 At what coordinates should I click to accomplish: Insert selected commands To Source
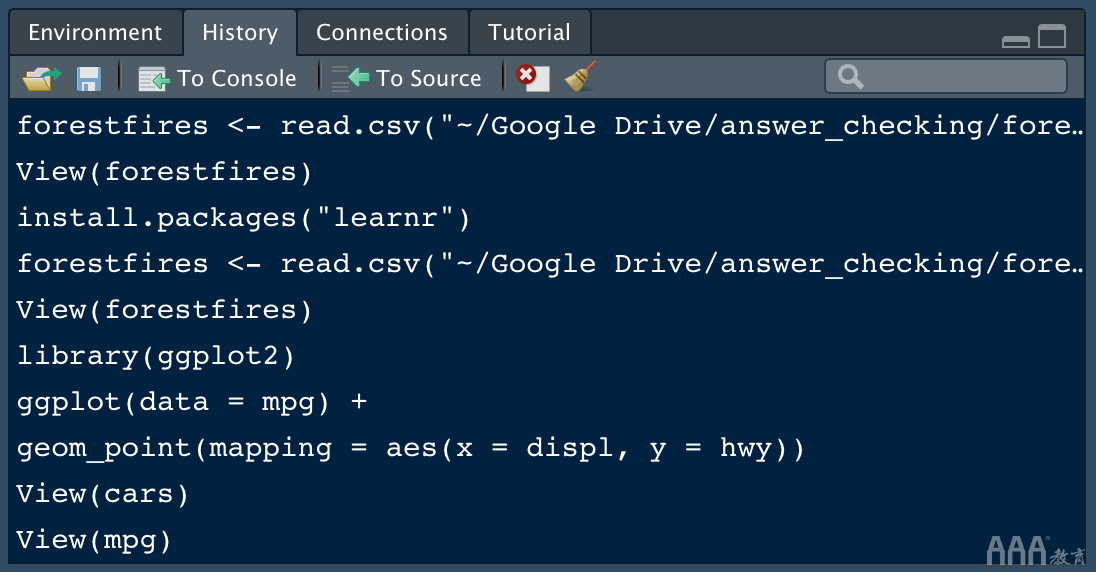pos(407,78)
